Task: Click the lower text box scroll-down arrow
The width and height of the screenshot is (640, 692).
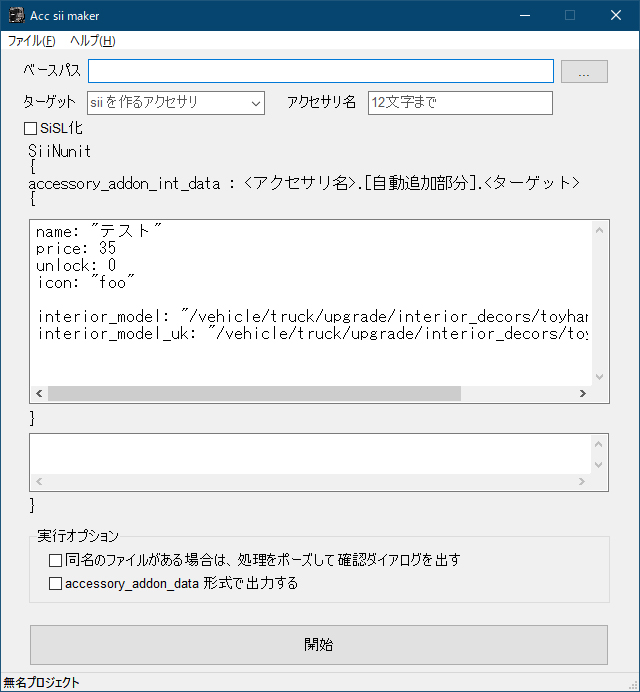Action: (599, 464)
